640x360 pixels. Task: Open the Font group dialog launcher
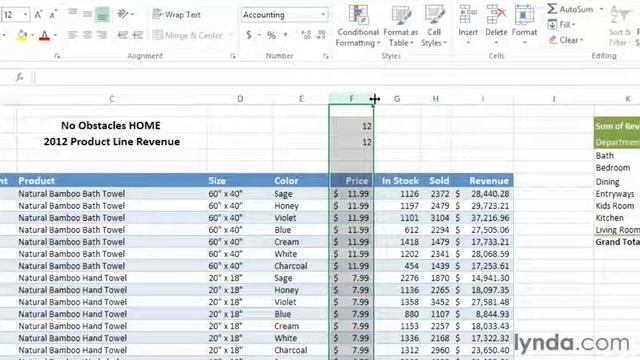[57, 56]
